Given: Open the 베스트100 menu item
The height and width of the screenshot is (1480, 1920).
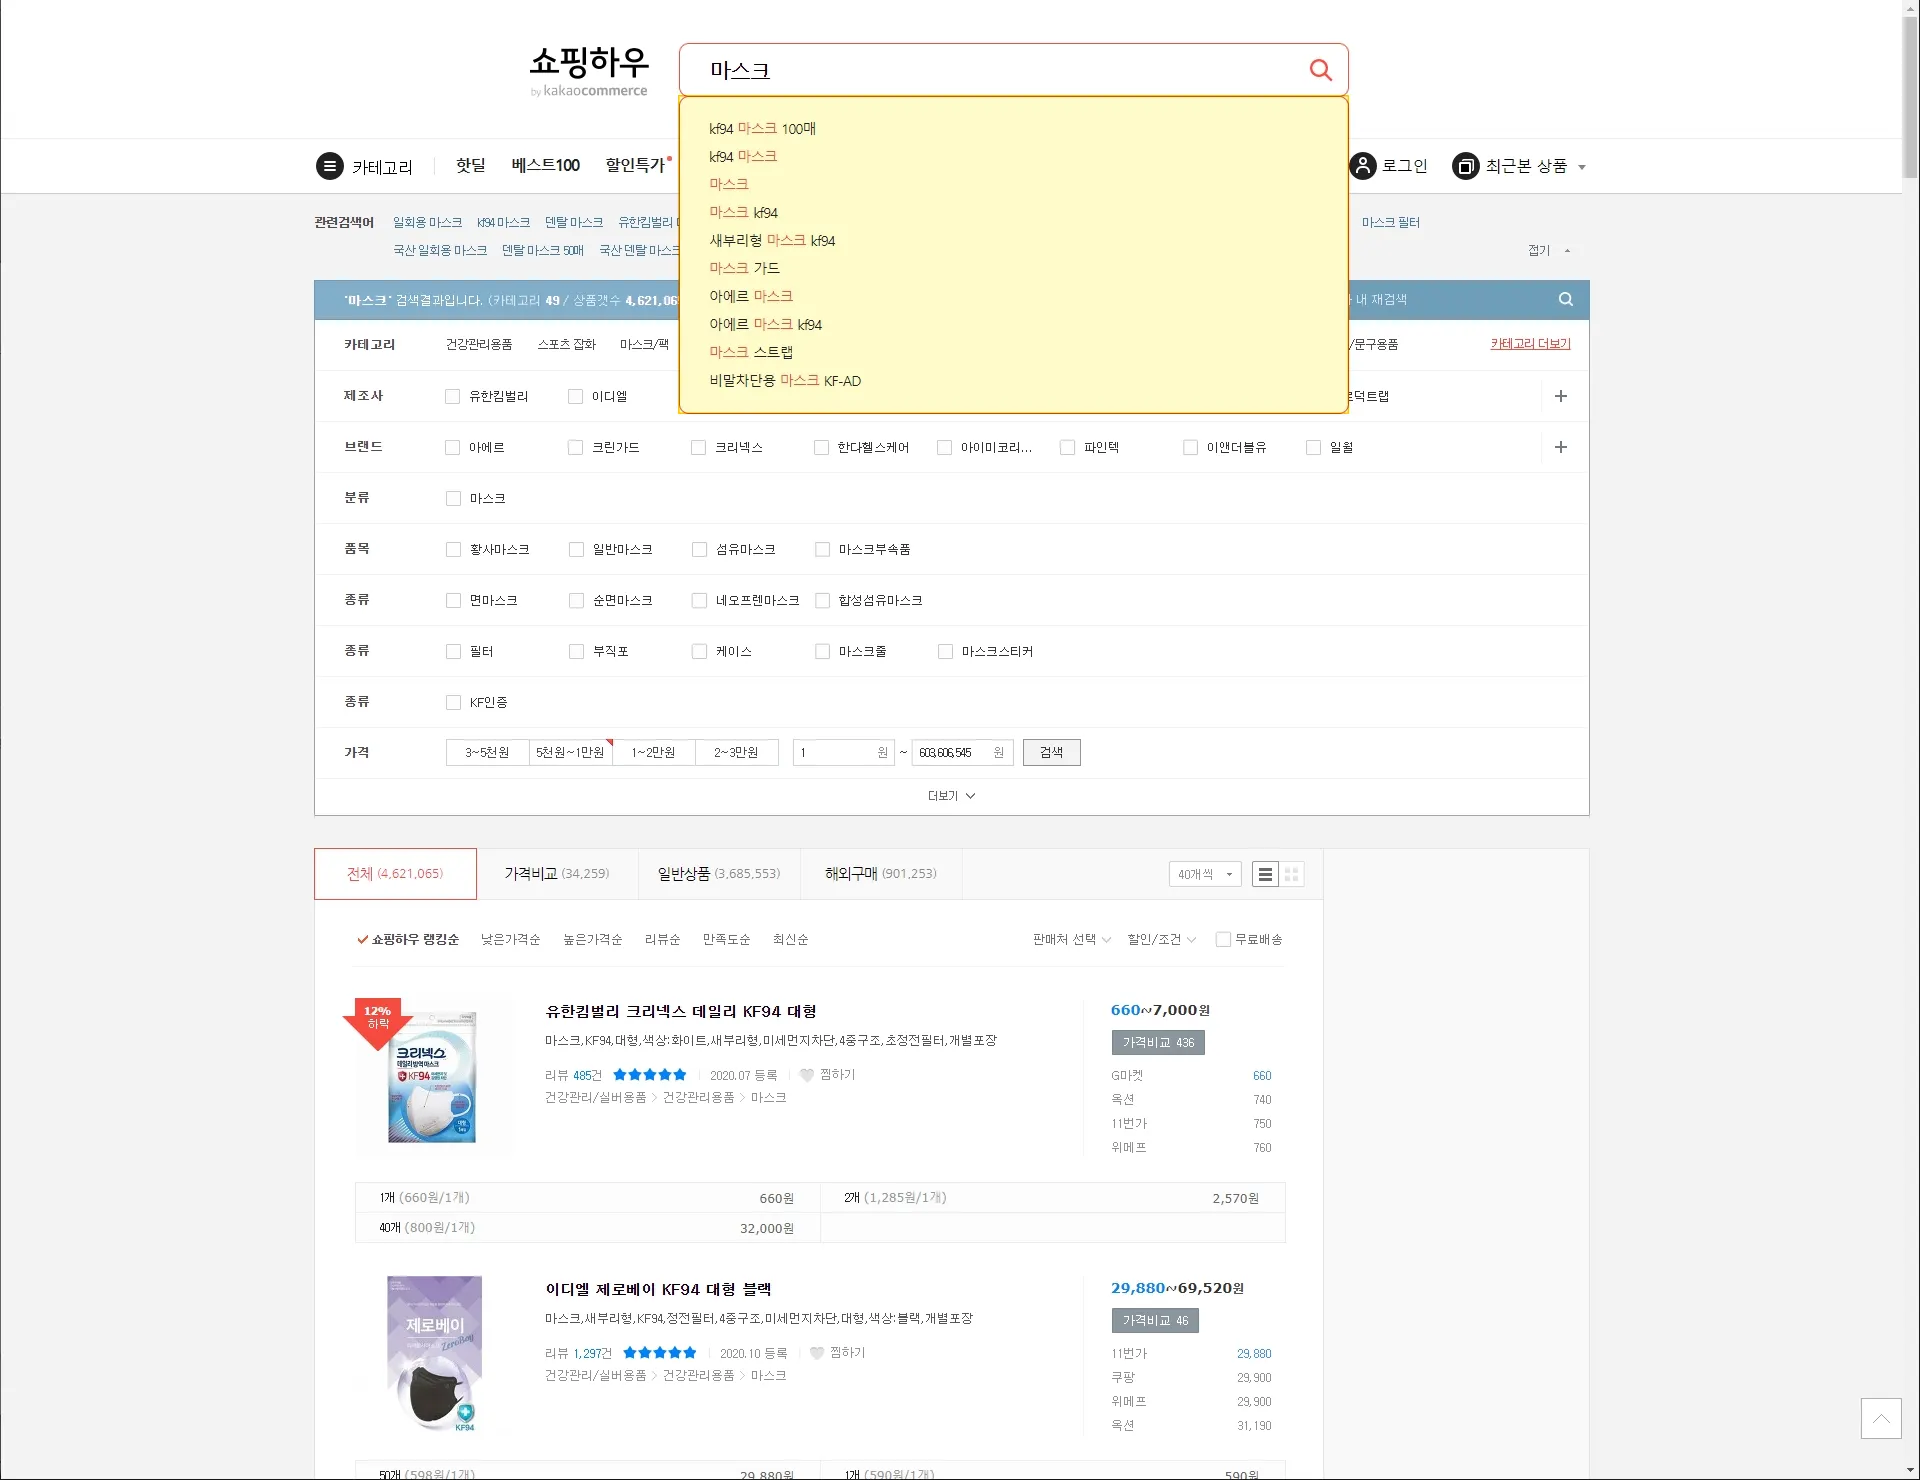Looking at the screenshot, I should coord(545,165).
